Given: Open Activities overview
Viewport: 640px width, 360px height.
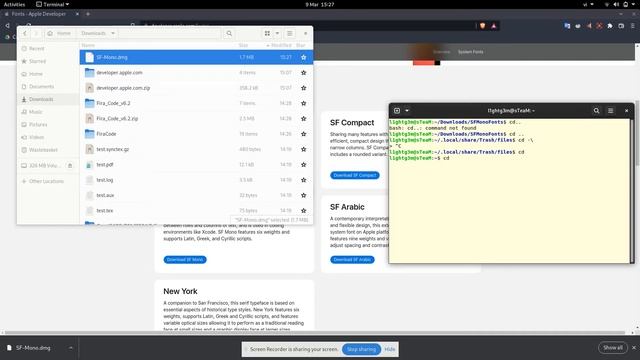Looking at the screenshot, I should click(14, 4).
